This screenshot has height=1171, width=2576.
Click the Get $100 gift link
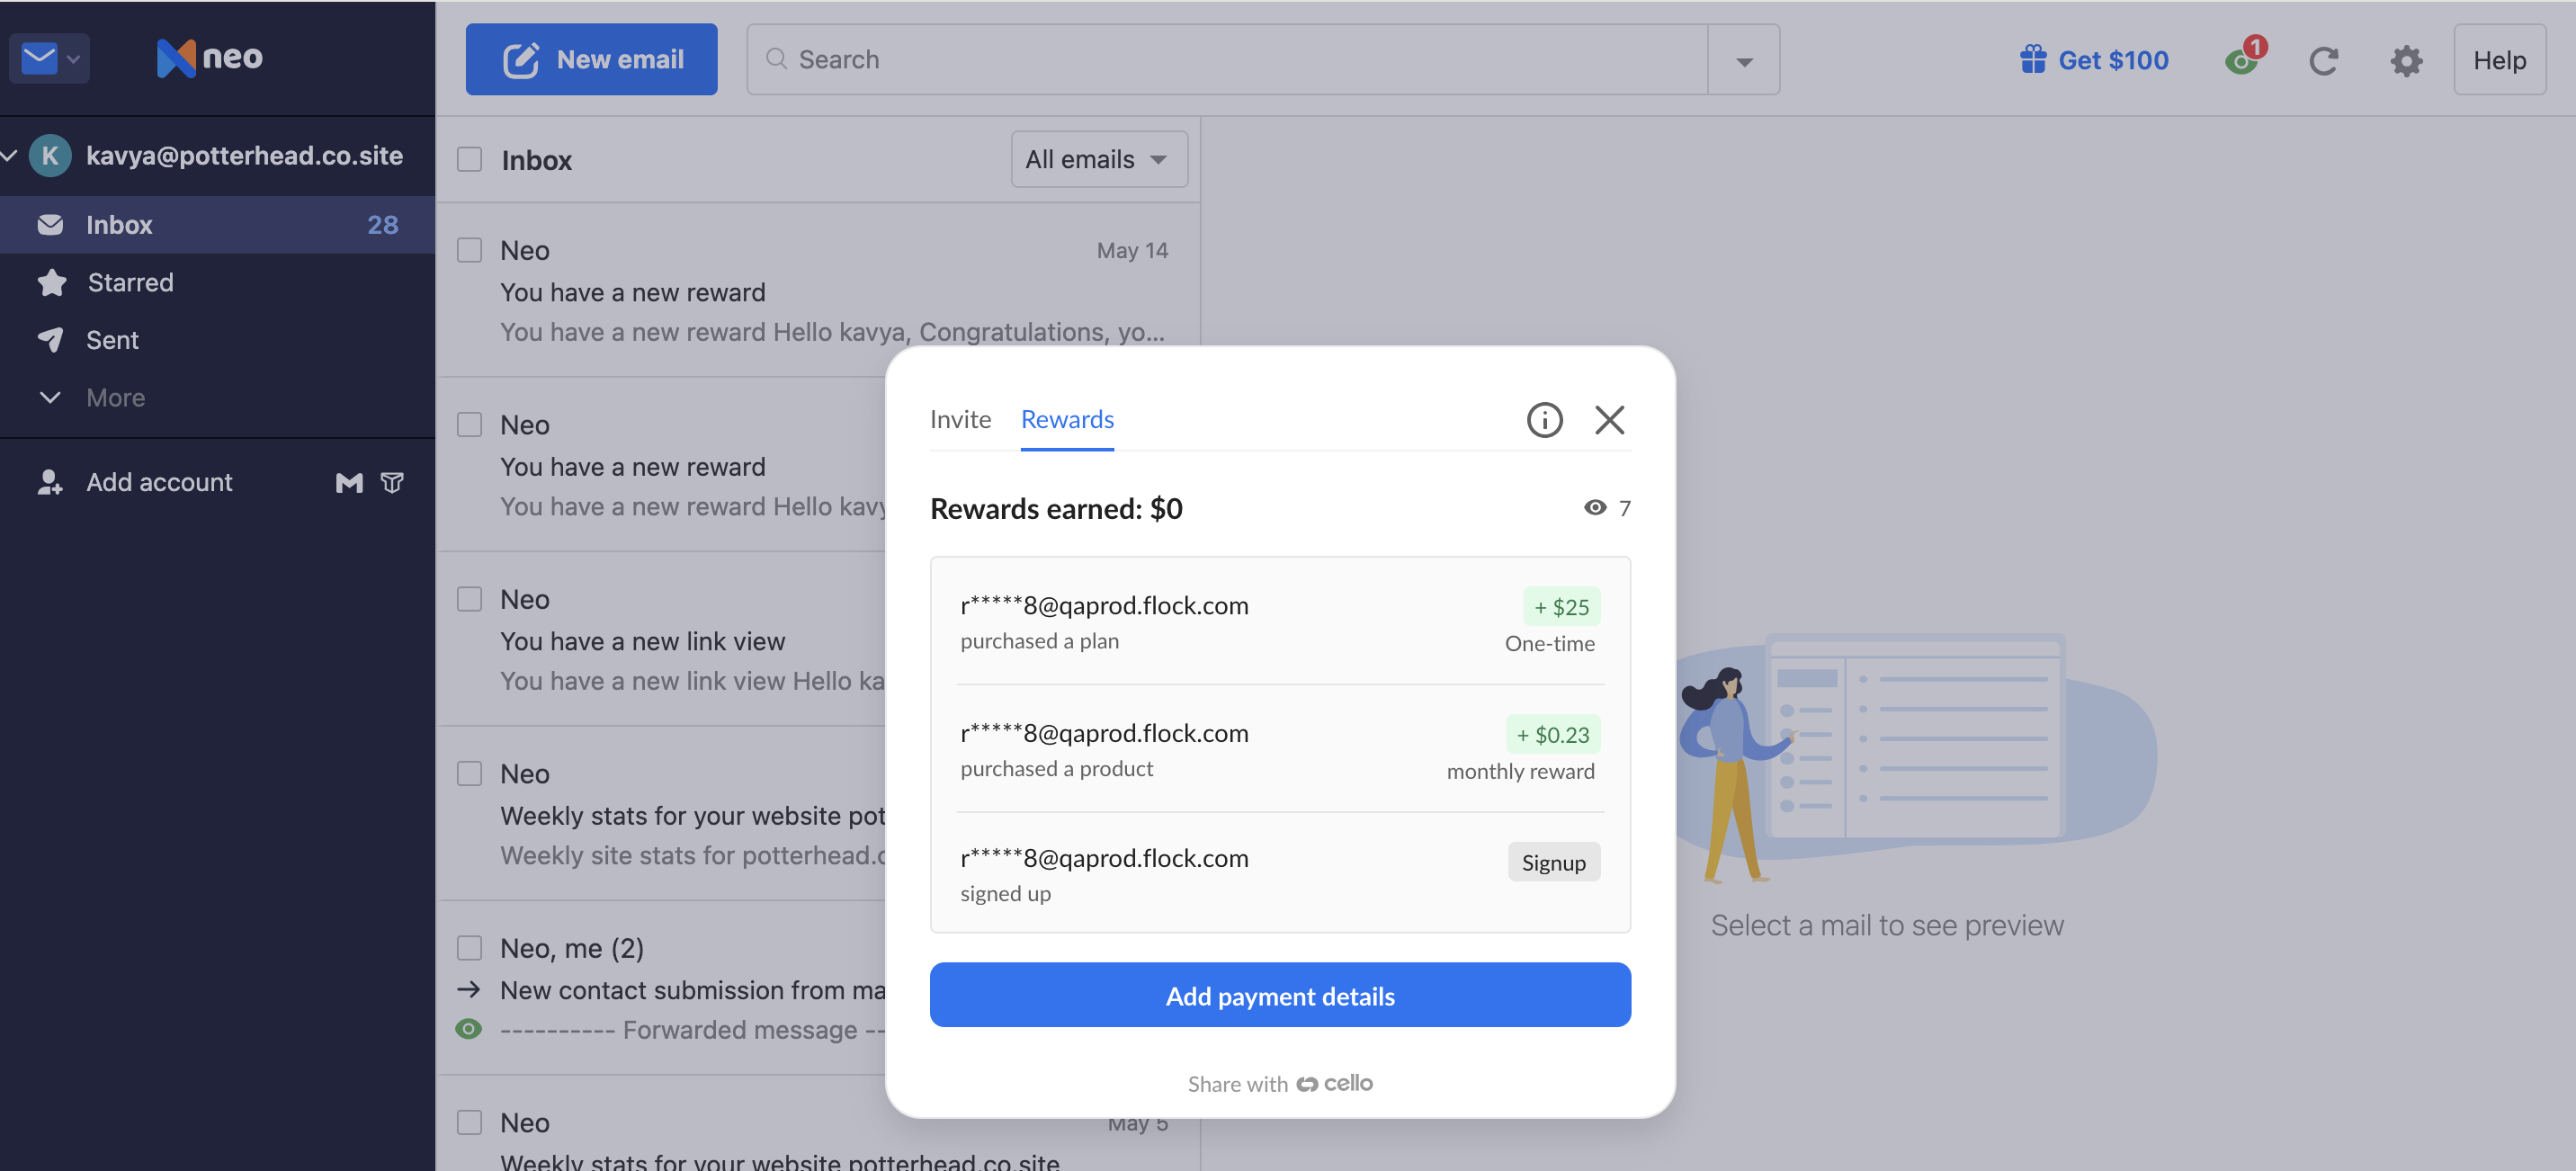[2094, 60]
